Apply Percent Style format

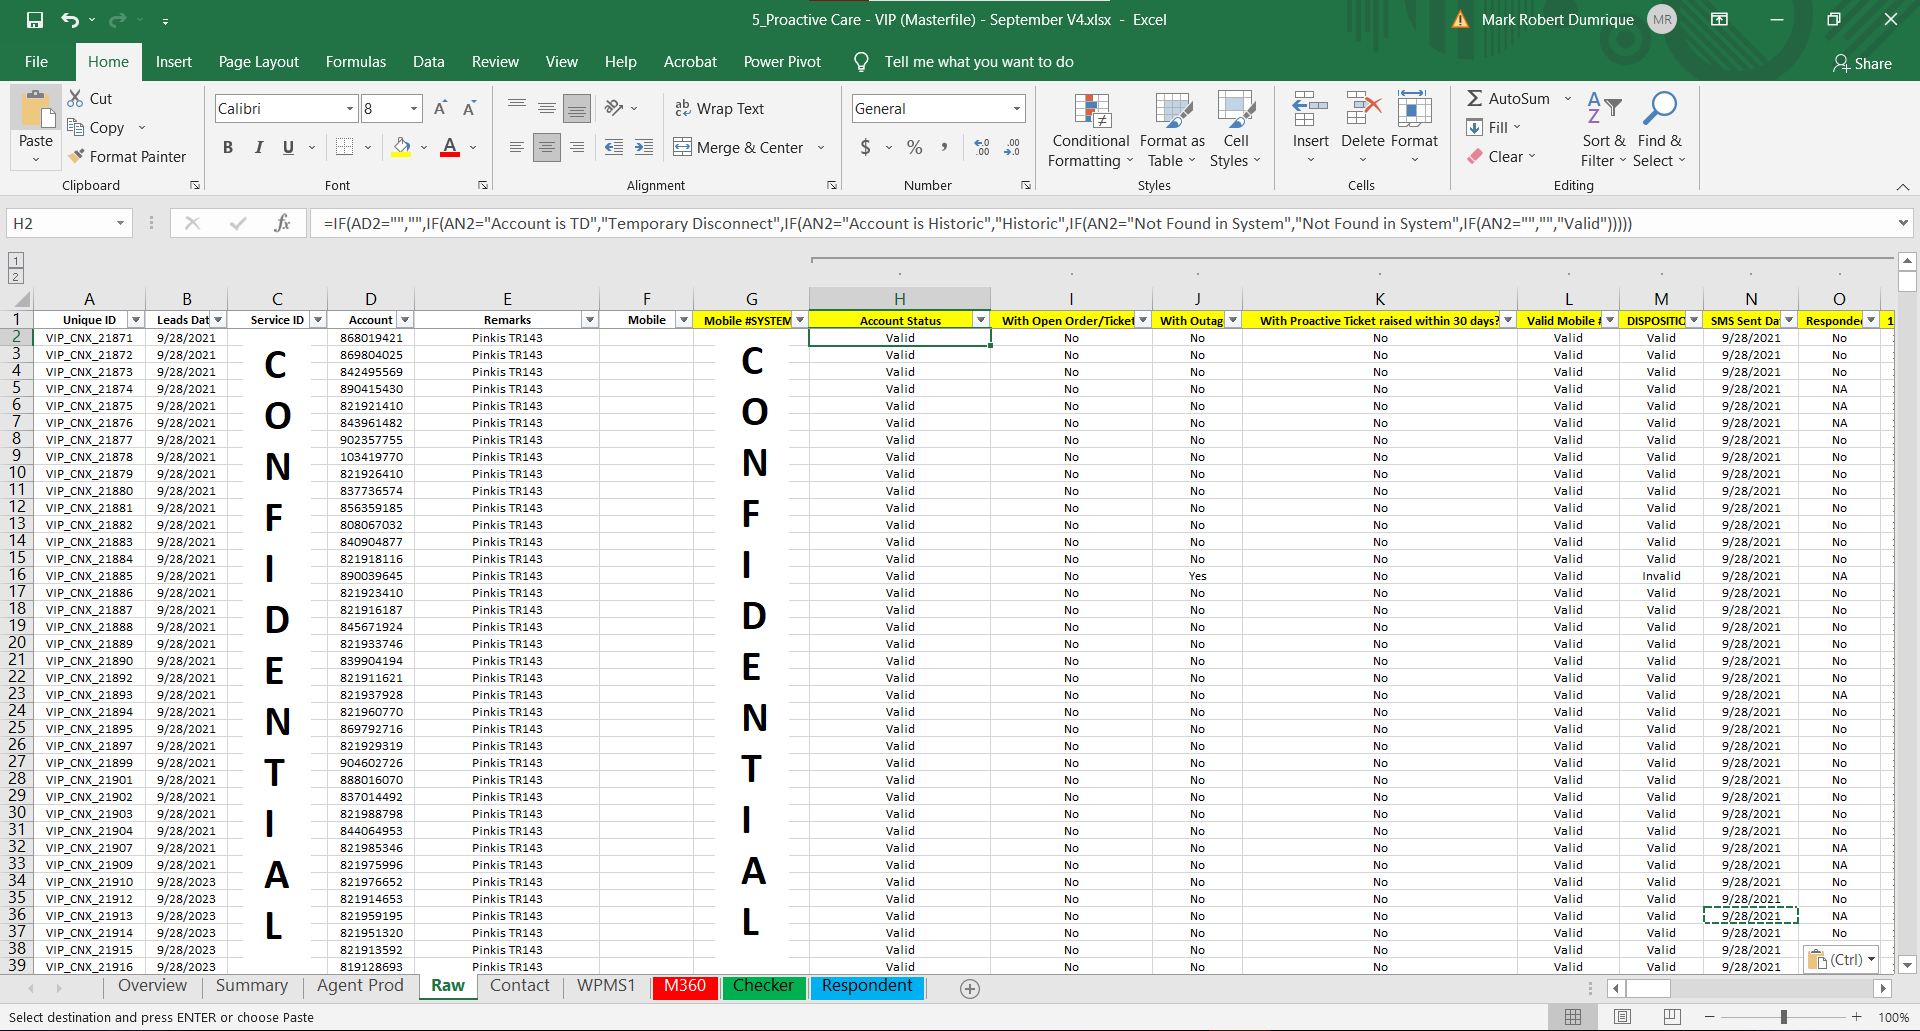point(914,147)
